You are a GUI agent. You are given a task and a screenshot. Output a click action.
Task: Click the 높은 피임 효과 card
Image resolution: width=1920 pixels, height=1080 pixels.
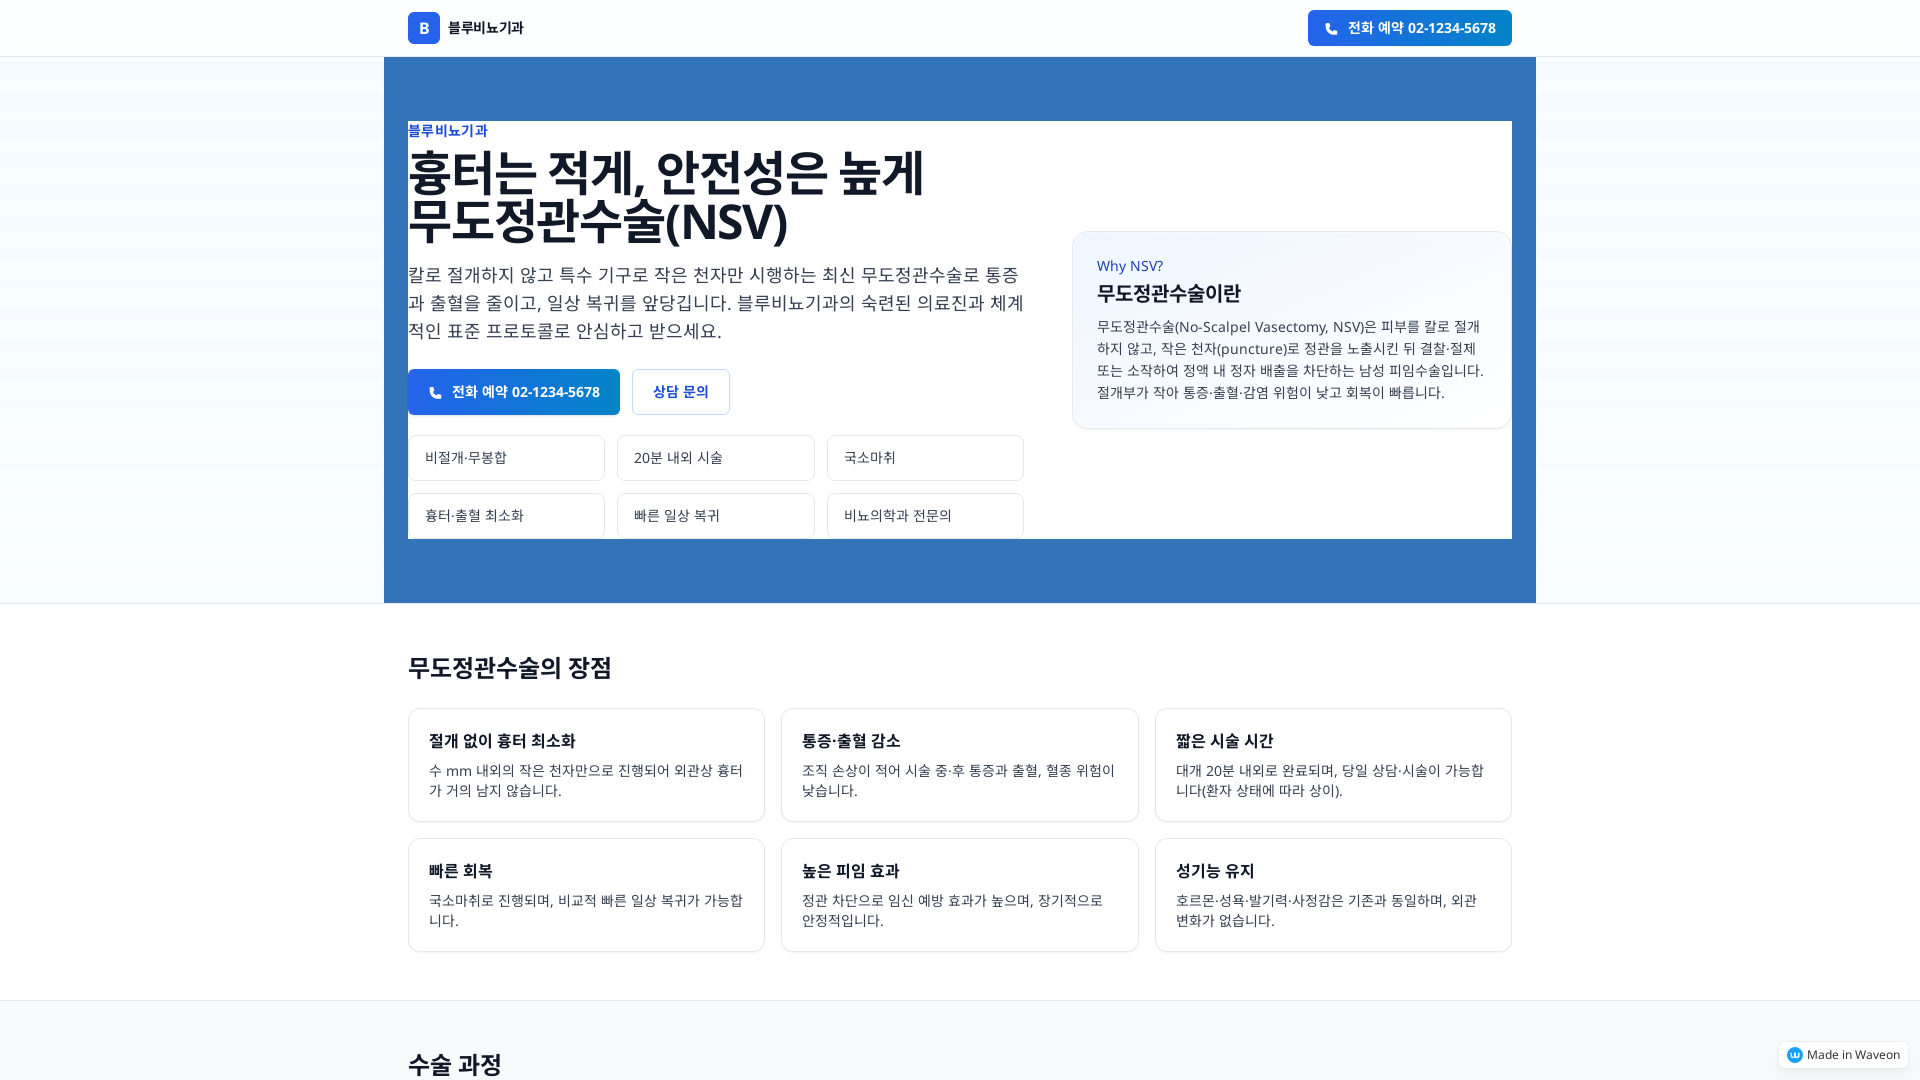[959, 894]
